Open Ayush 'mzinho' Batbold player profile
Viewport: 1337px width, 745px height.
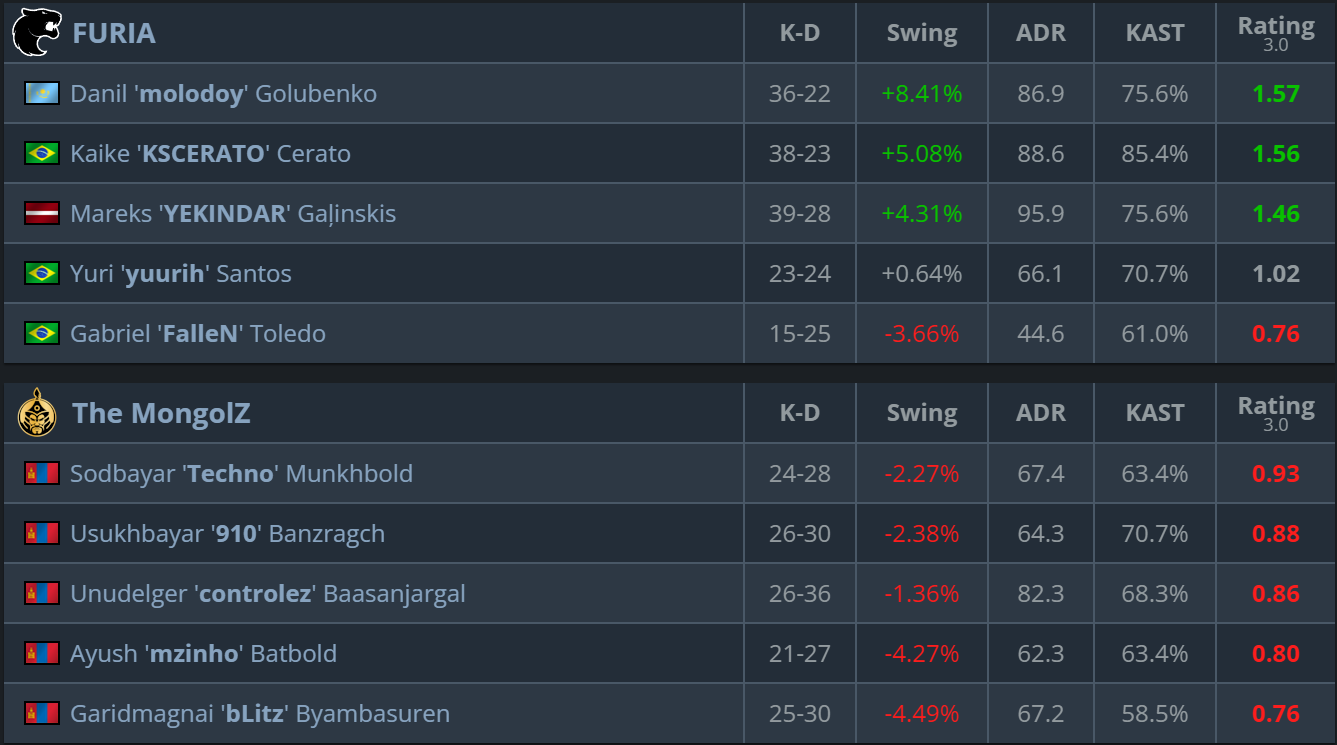pos(203,654)
